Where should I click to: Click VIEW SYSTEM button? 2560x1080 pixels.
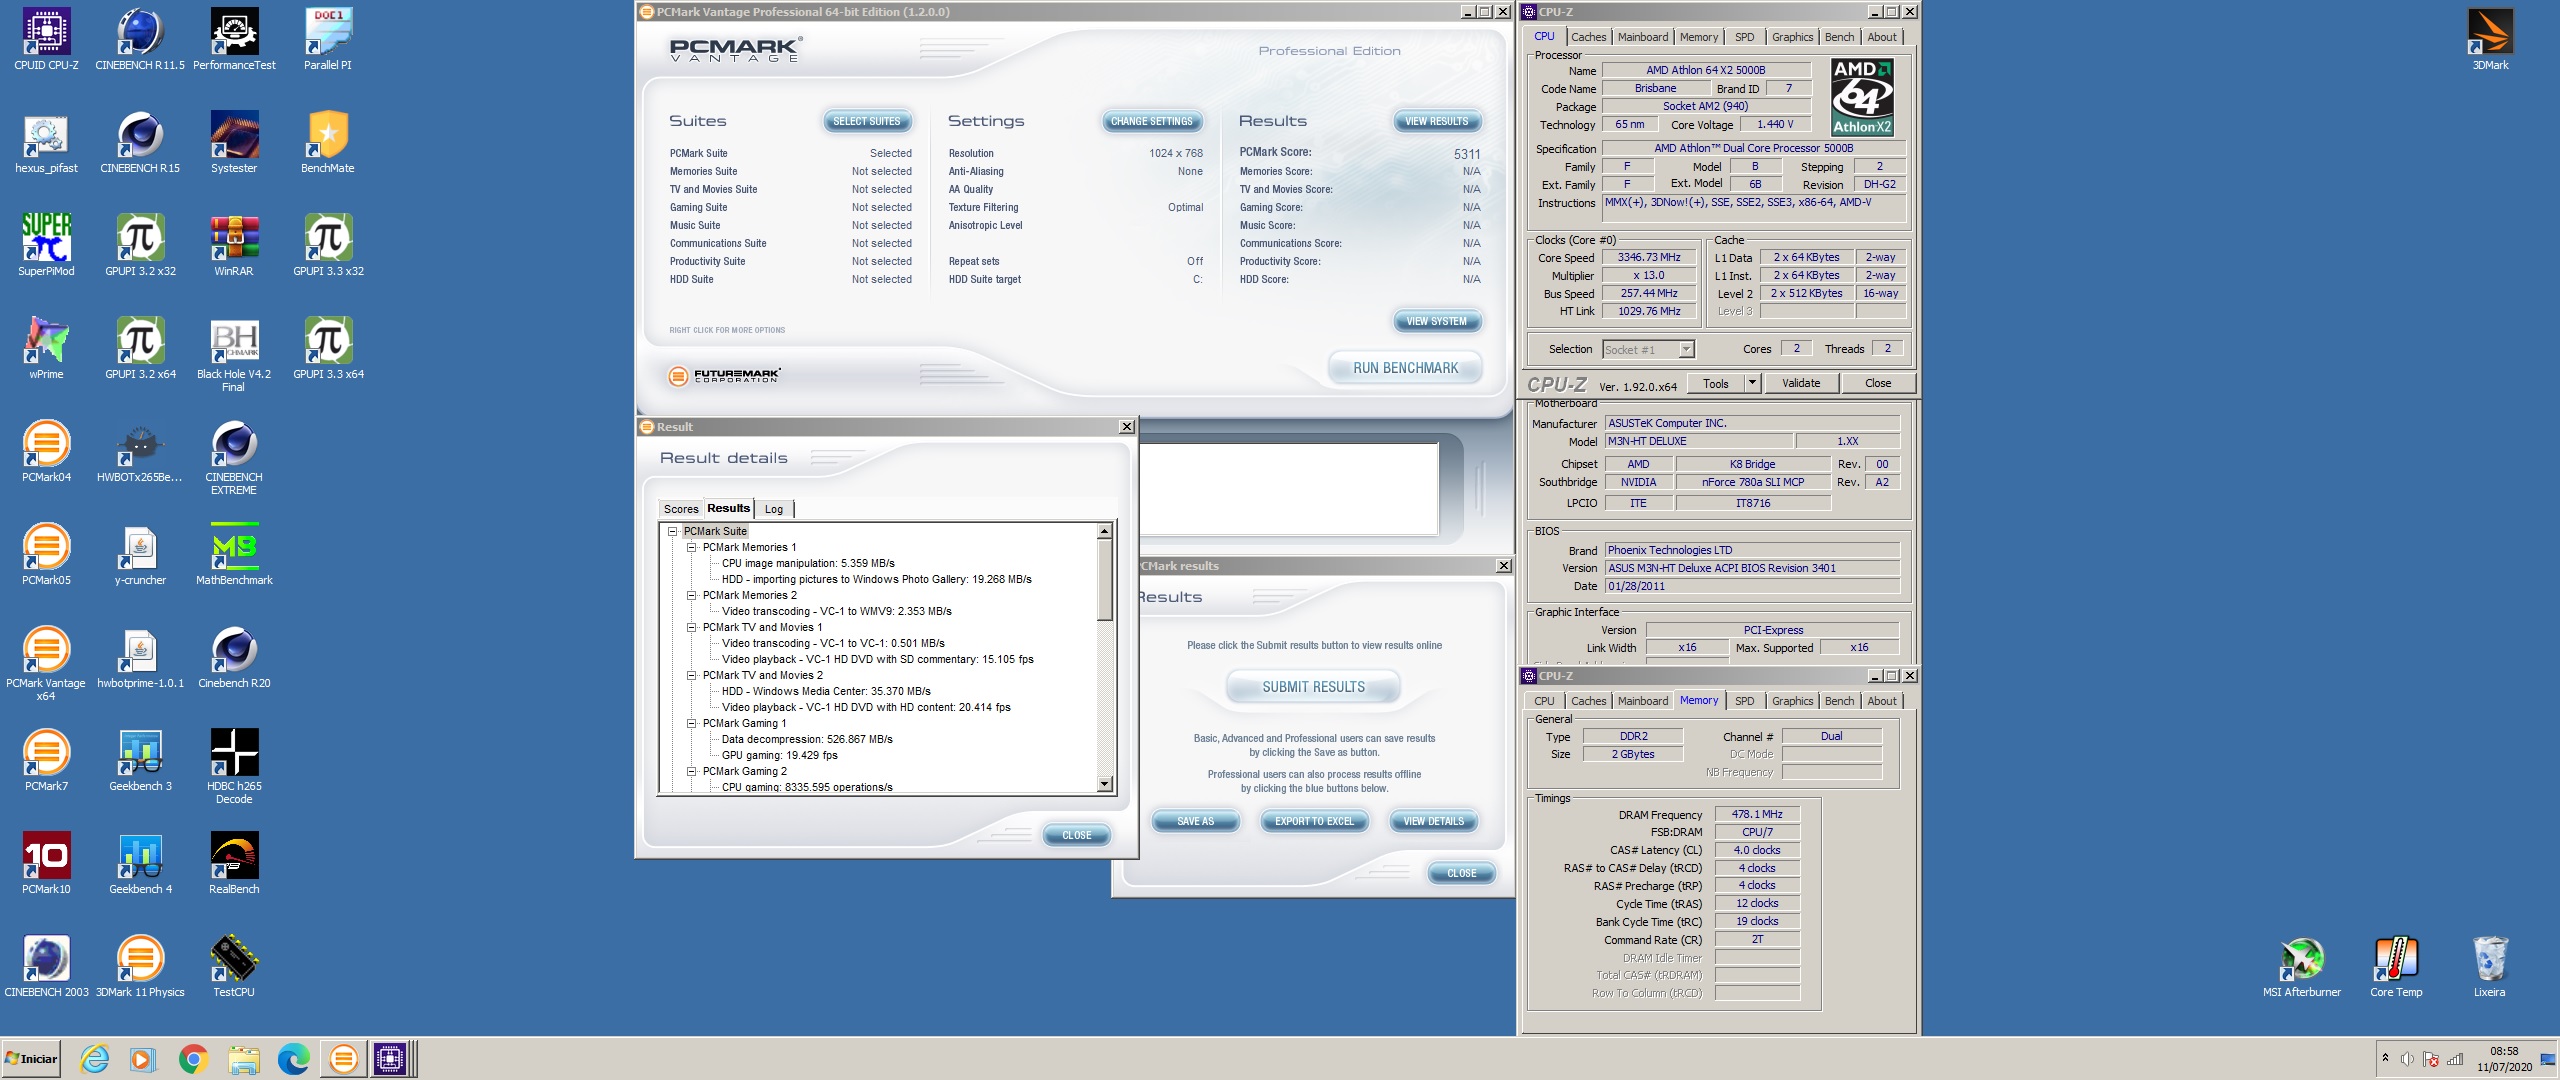(x=1437, y=322)
